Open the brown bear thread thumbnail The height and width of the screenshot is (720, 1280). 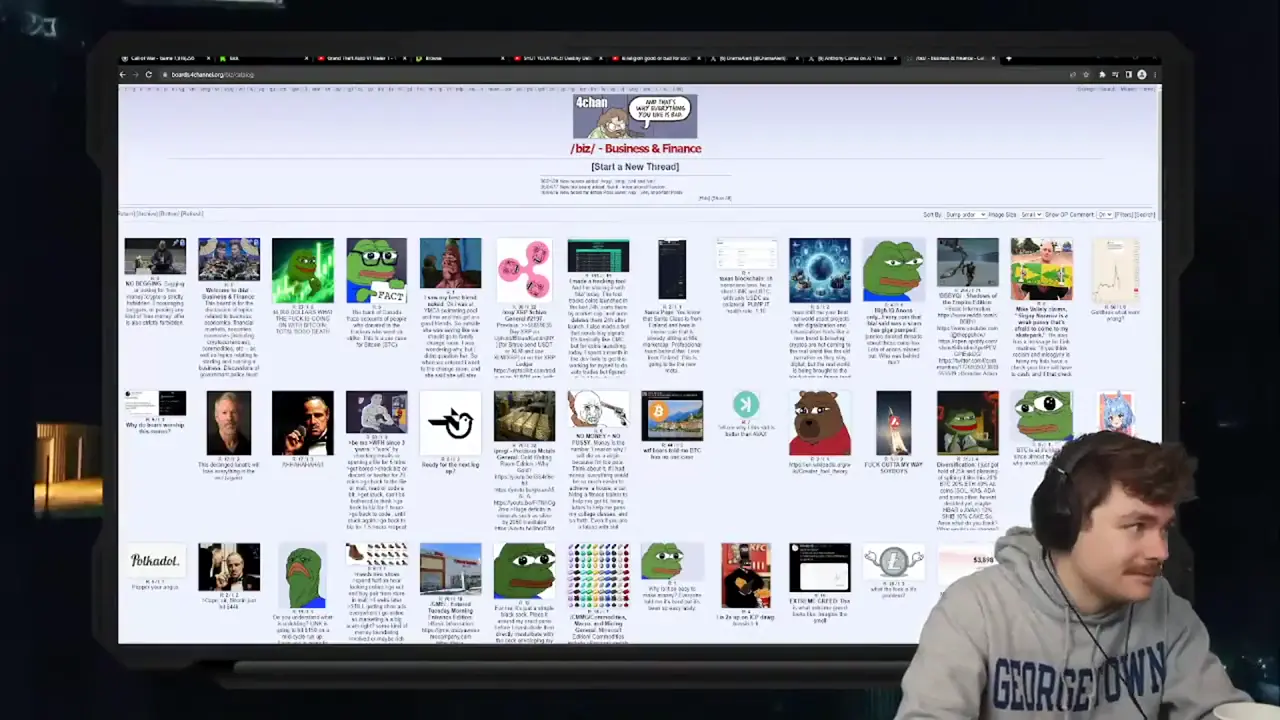click(x=819, y=423)
